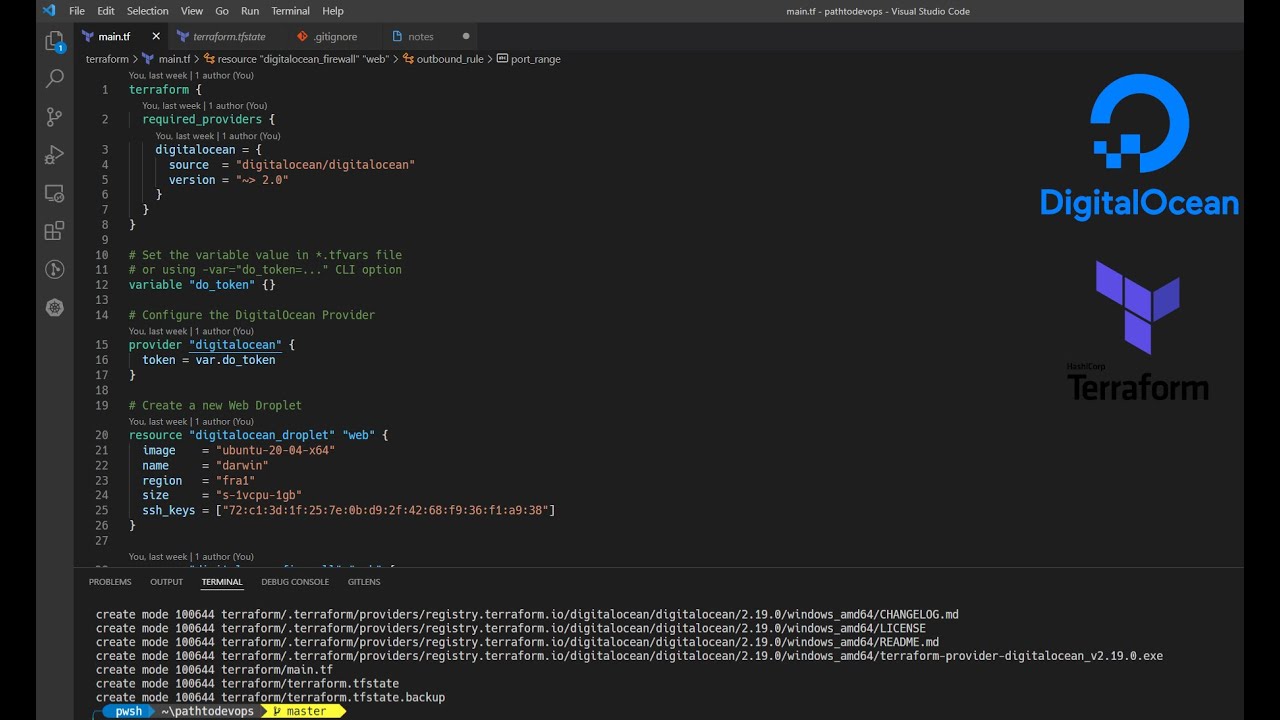Click the comment "# Configure the DigitalOcean Provider"
Image resolution: width=1280 pixels, height=720 pixels.
pos(252,315)
